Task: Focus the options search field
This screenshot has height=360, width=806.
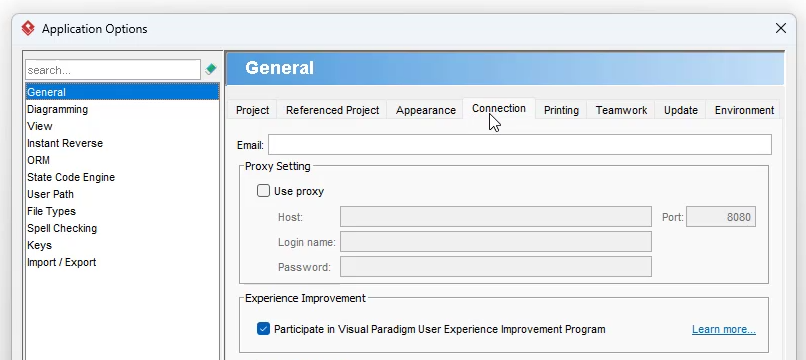Action: [113, 70]
